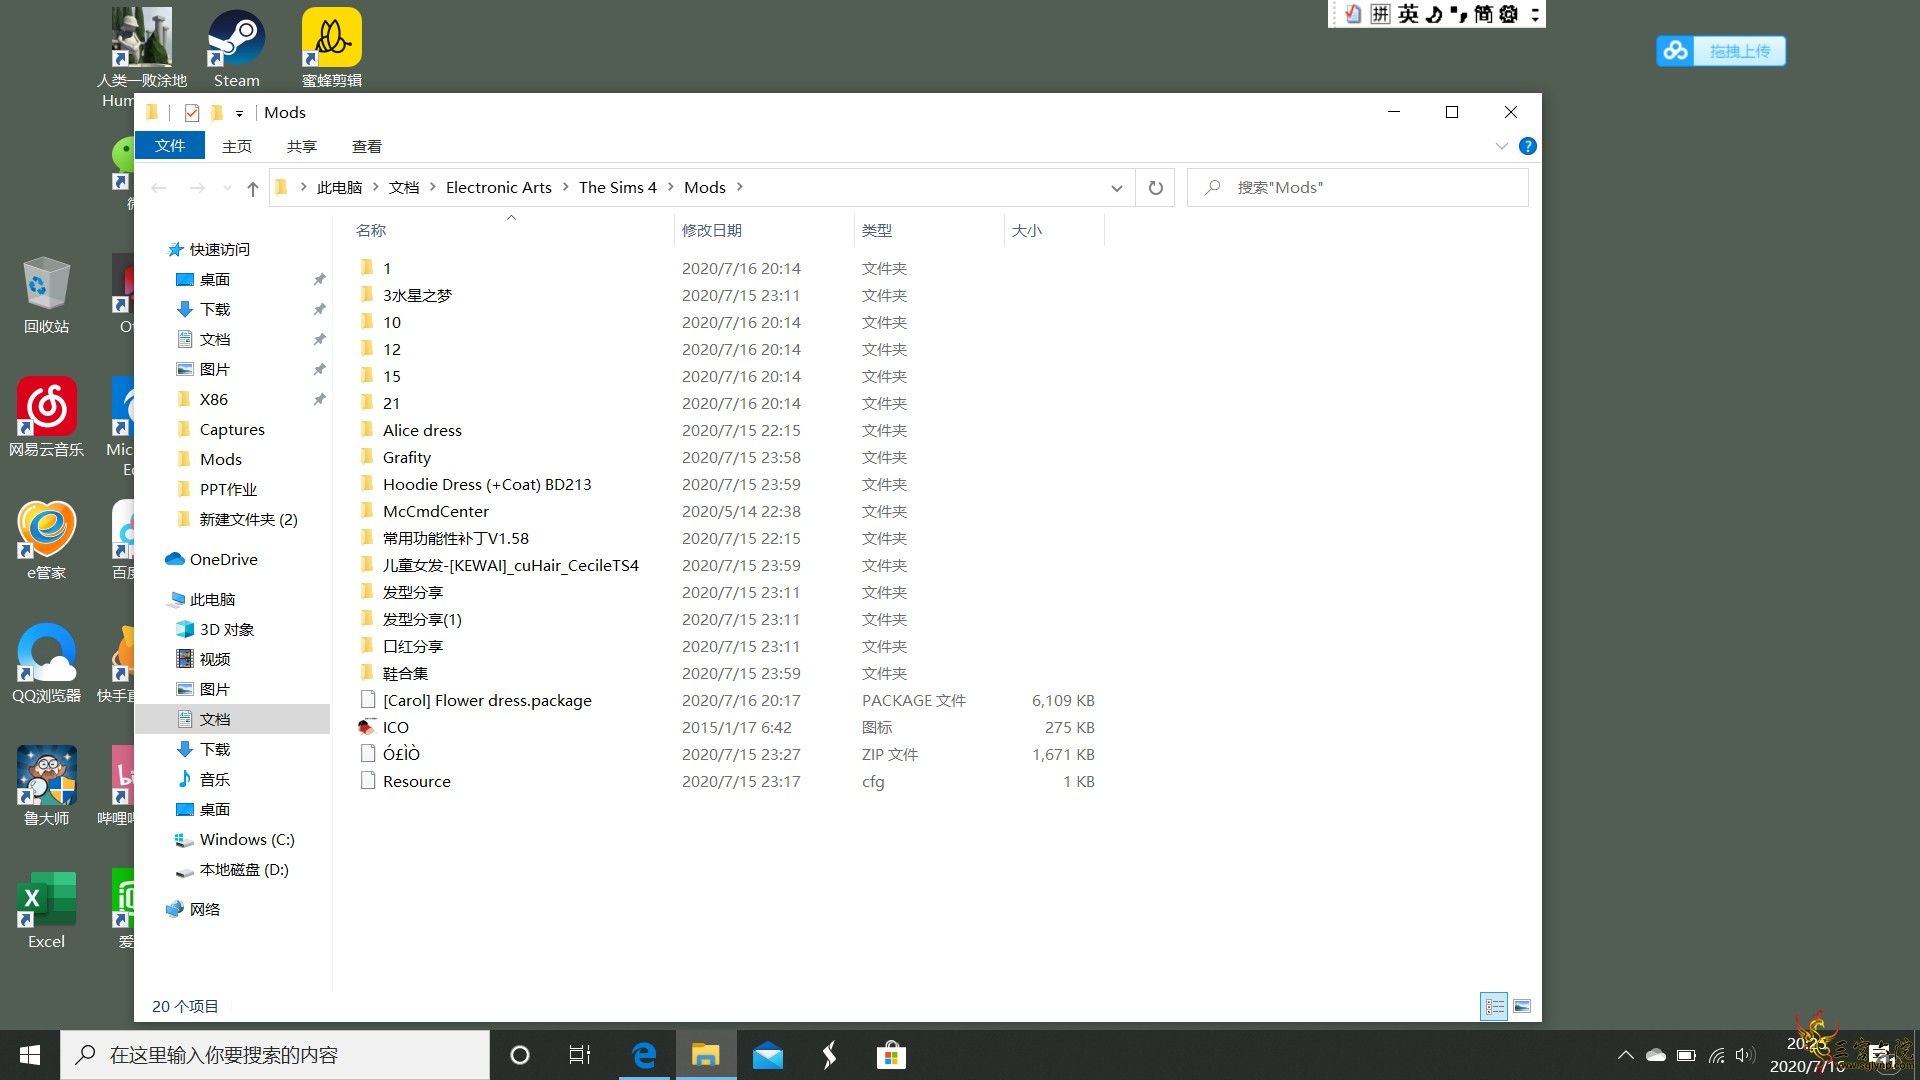Open the 文件 ribbon tab
1920x1080 pixels.
tap(169, 146)
